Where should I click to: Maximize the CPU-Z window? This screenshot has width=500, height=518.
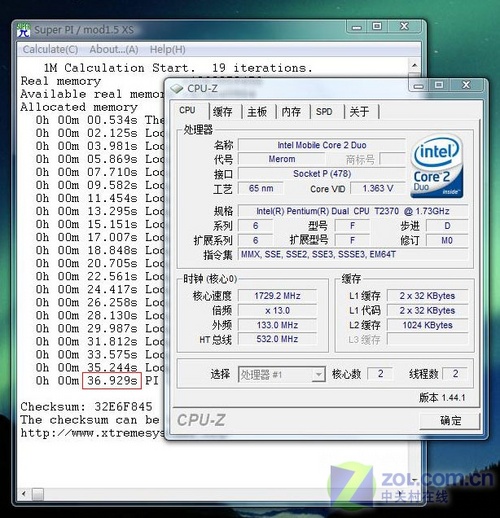click(439, 86)
